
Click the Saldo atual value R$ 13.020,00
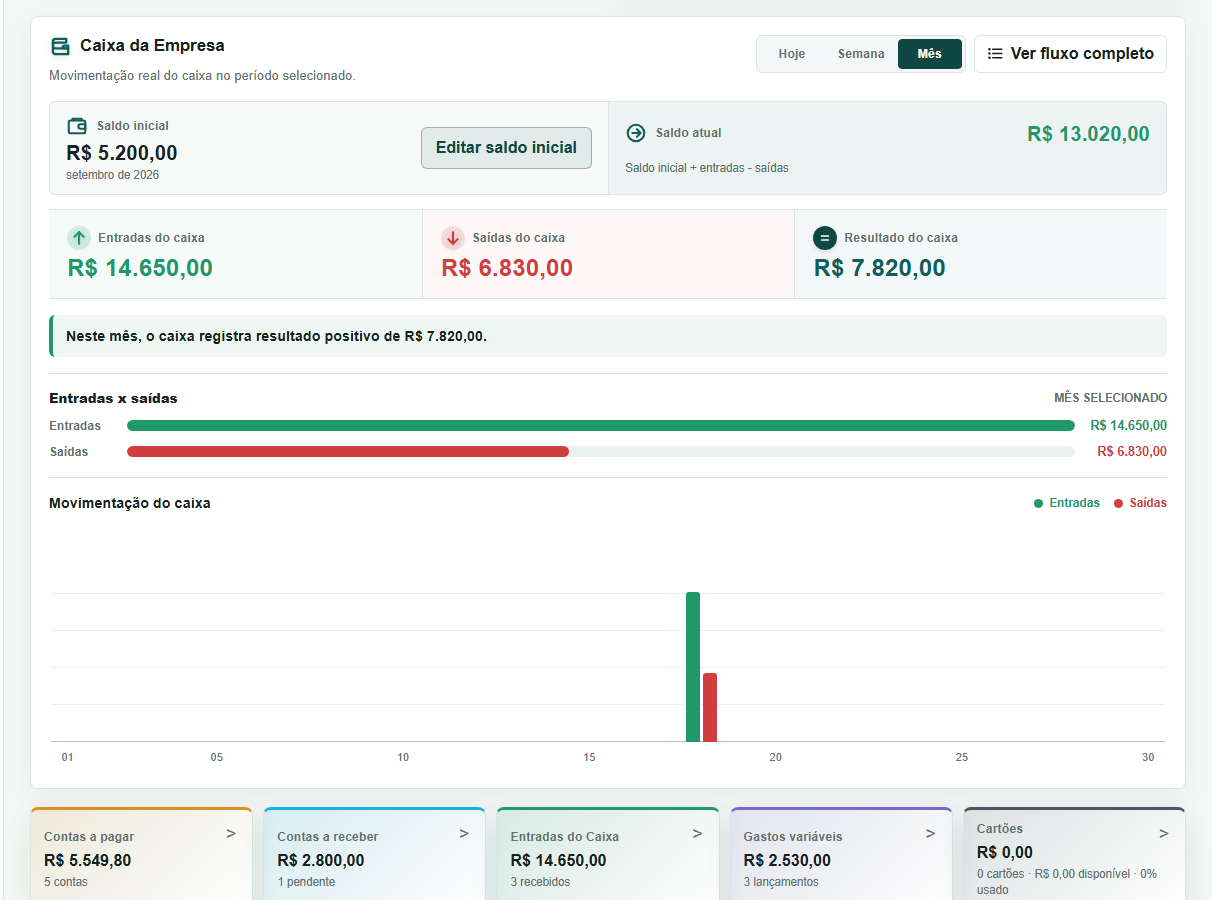pos(1088,134)
